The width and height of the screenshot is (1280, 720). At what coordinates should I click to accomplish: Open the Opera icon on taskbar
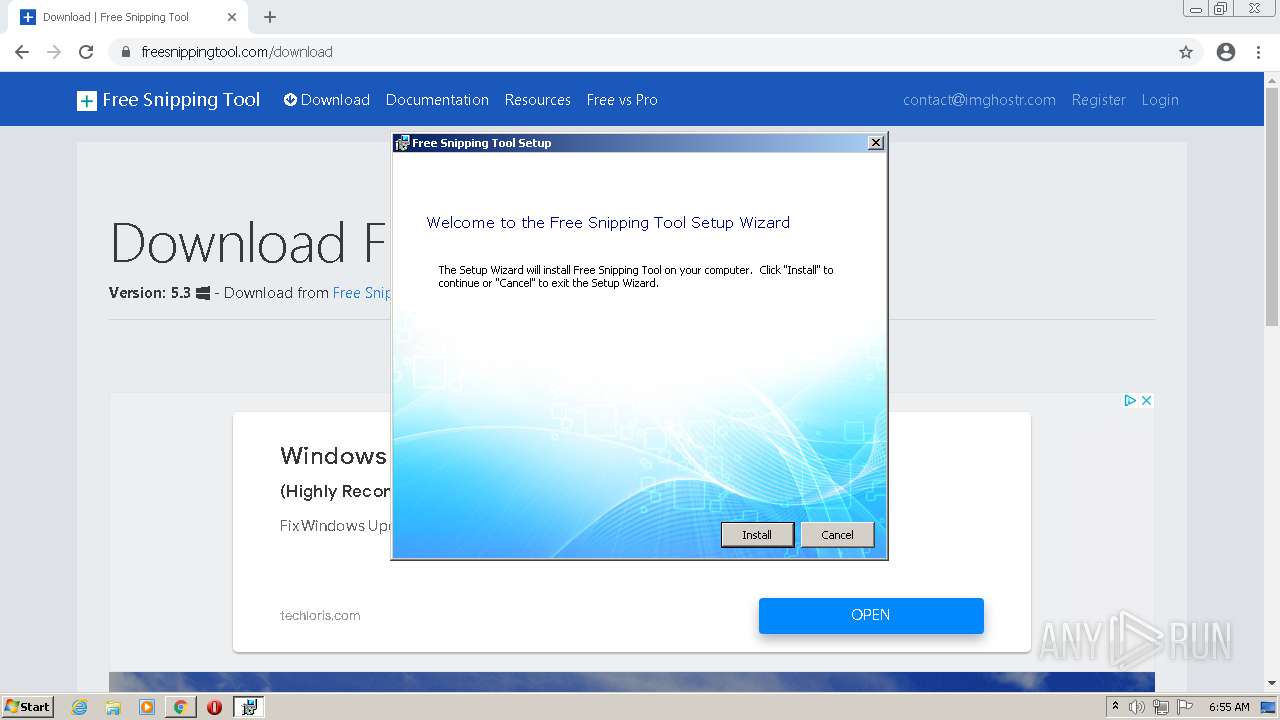(214, 707)
